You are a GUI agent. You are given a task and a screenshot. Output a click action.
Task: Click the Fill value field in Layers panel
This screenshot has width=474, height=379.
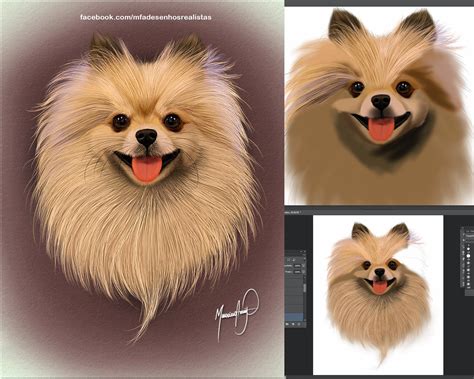[x=297, y=272]
